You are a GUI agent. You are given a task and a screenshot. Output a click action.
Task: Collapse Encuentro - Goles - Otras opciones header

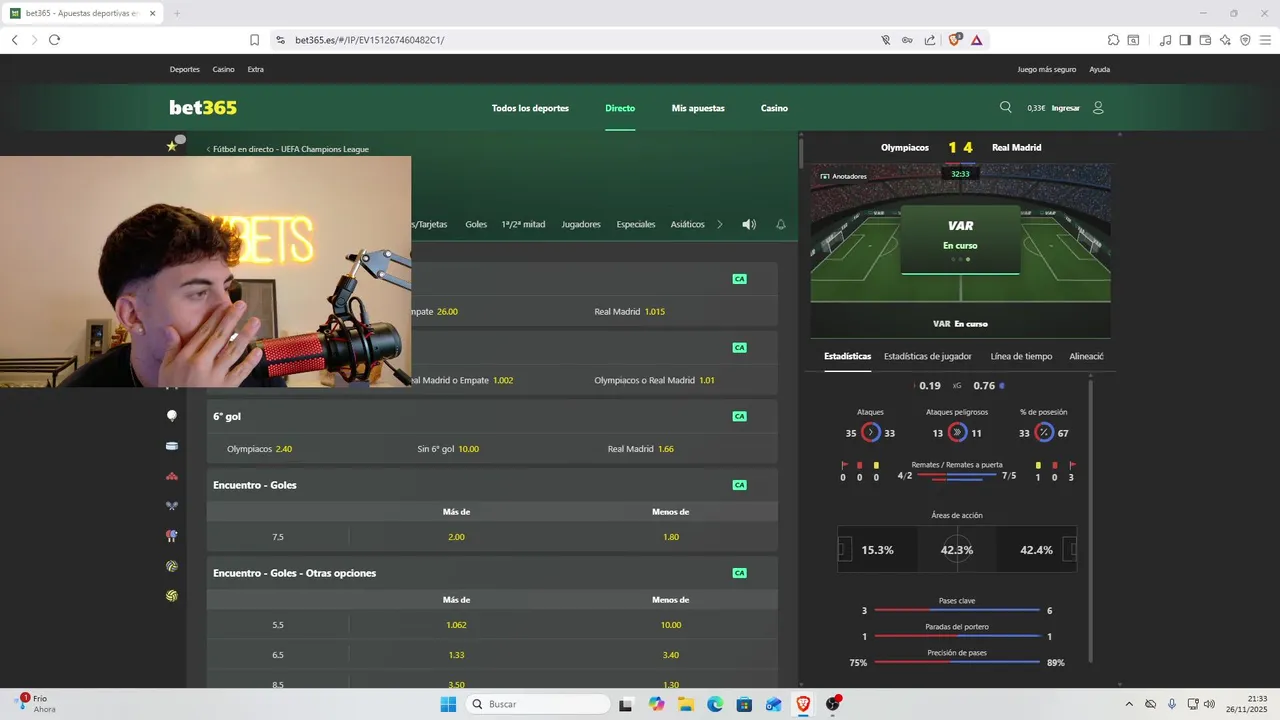pyautogui.click(x=492, y=573)
